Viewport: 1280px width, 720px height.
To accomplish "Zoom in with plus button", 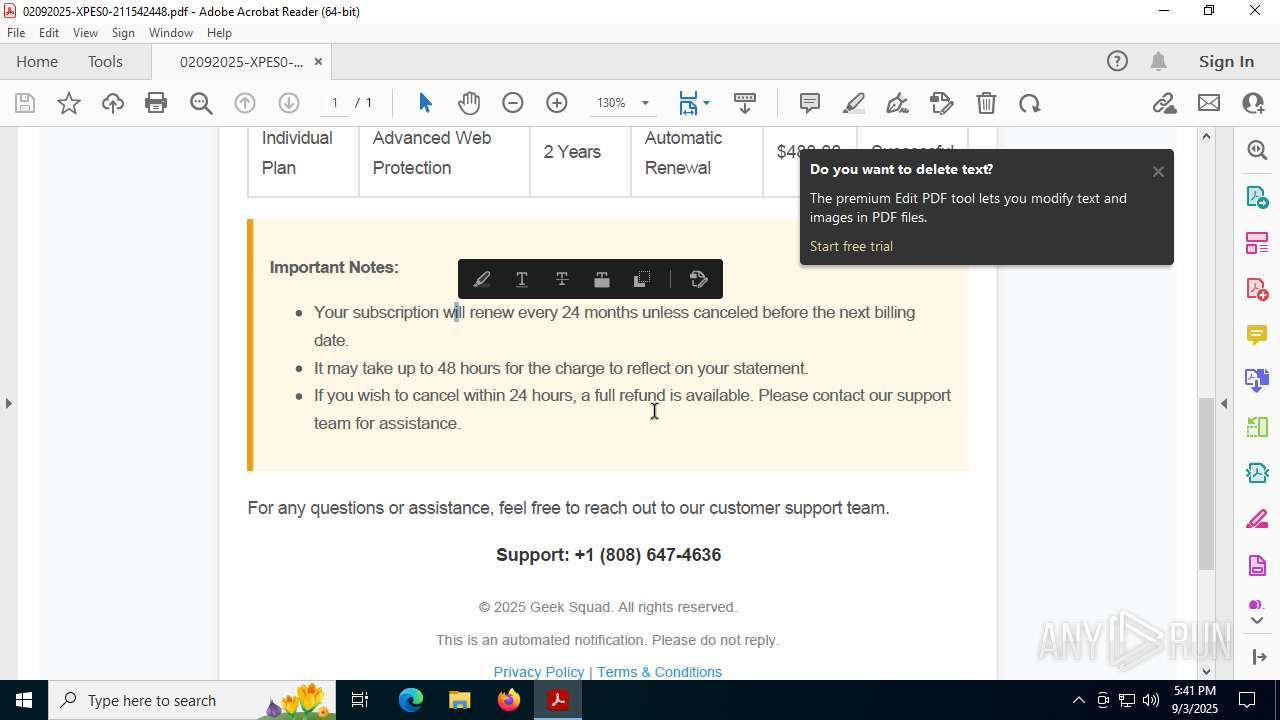I will click(557, 103).
